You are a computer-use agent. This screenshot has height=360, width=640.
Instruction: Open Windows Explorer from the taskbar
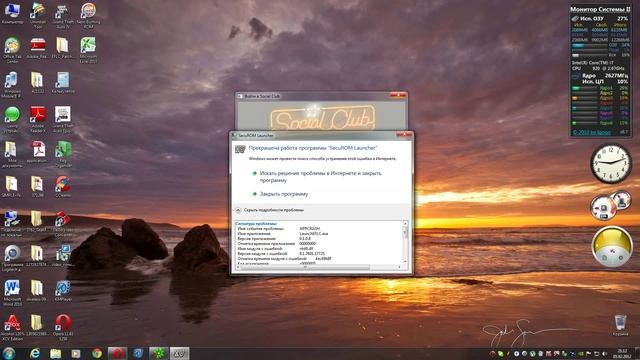56,353
